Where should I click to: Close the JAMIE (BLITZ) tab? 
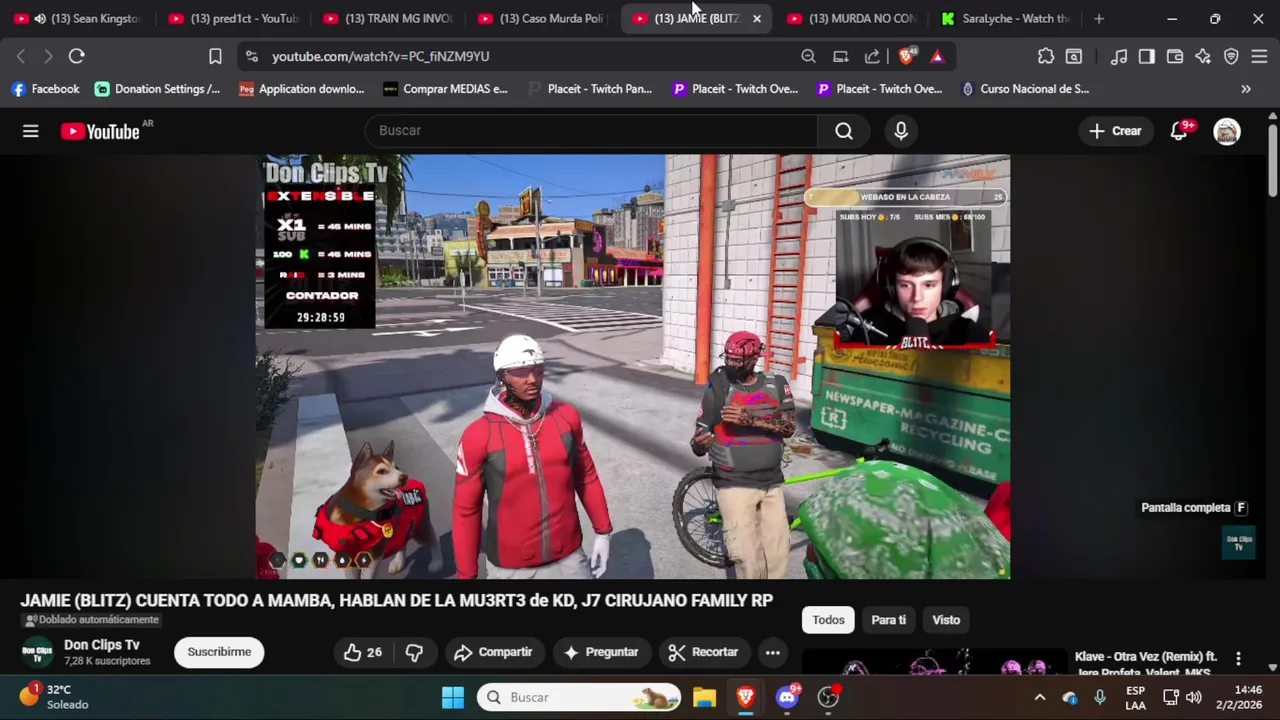point(757,18)
